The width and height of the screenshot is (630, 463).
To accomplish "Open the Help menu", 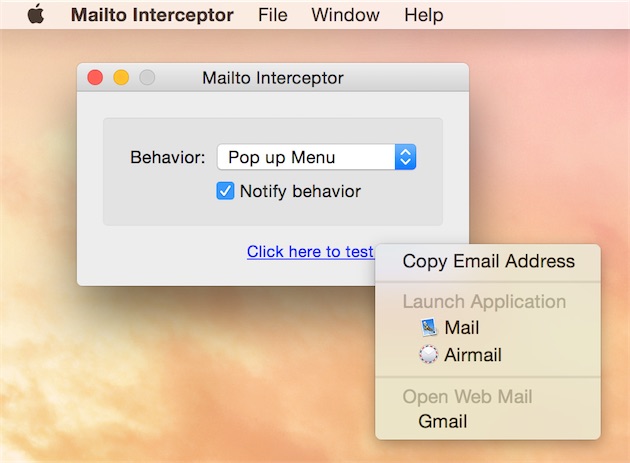I will pos(424,15).
